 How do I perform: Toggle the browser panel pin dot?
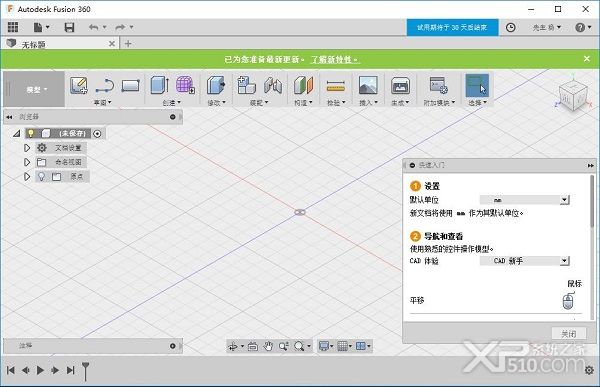(x=173, y=117)
